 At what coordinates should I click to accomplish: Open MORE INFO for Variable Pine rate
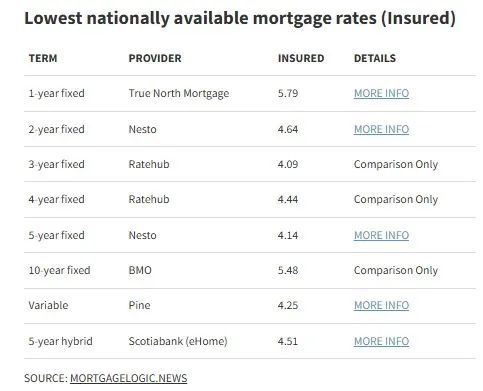[x=381, y=305]
